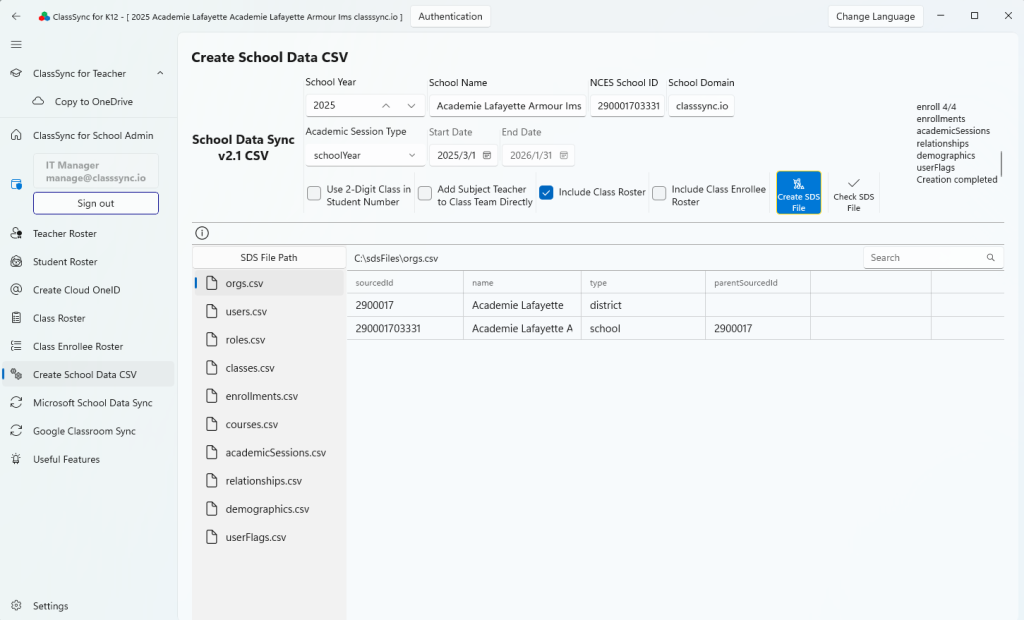Select demographics.csv file icon
Image resolution: width=1024 pixels, height=620 pixels.
212,508
